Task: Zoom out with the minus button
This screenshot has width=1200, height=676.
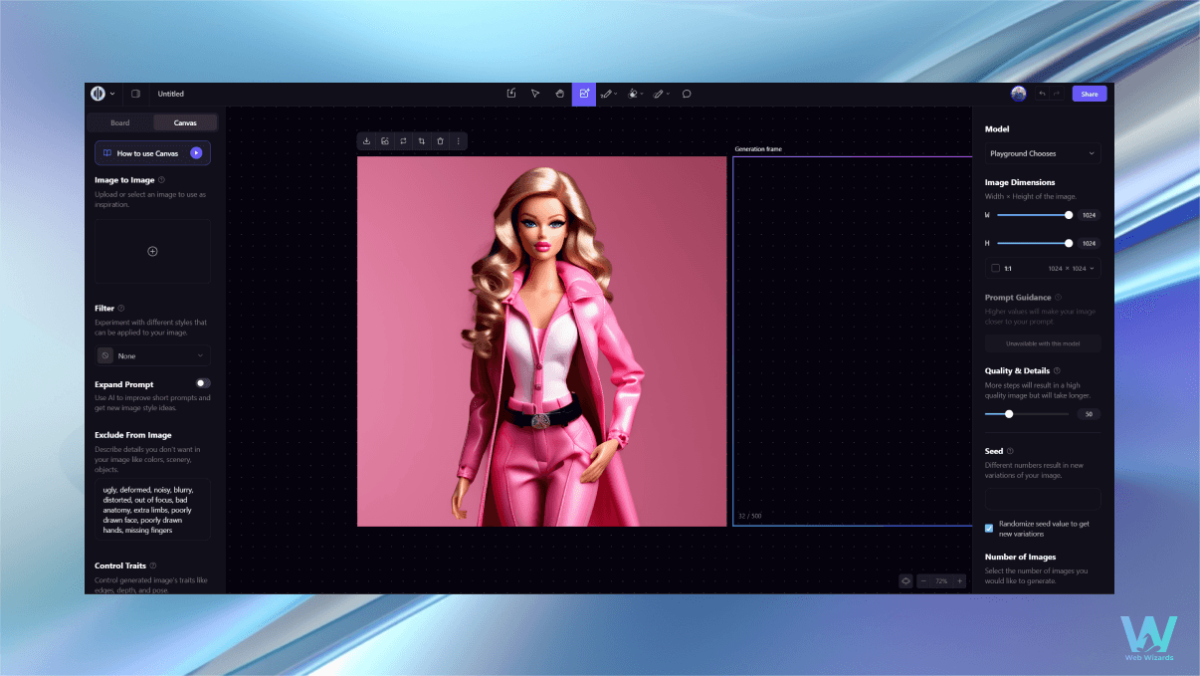Action: [924, 581]
